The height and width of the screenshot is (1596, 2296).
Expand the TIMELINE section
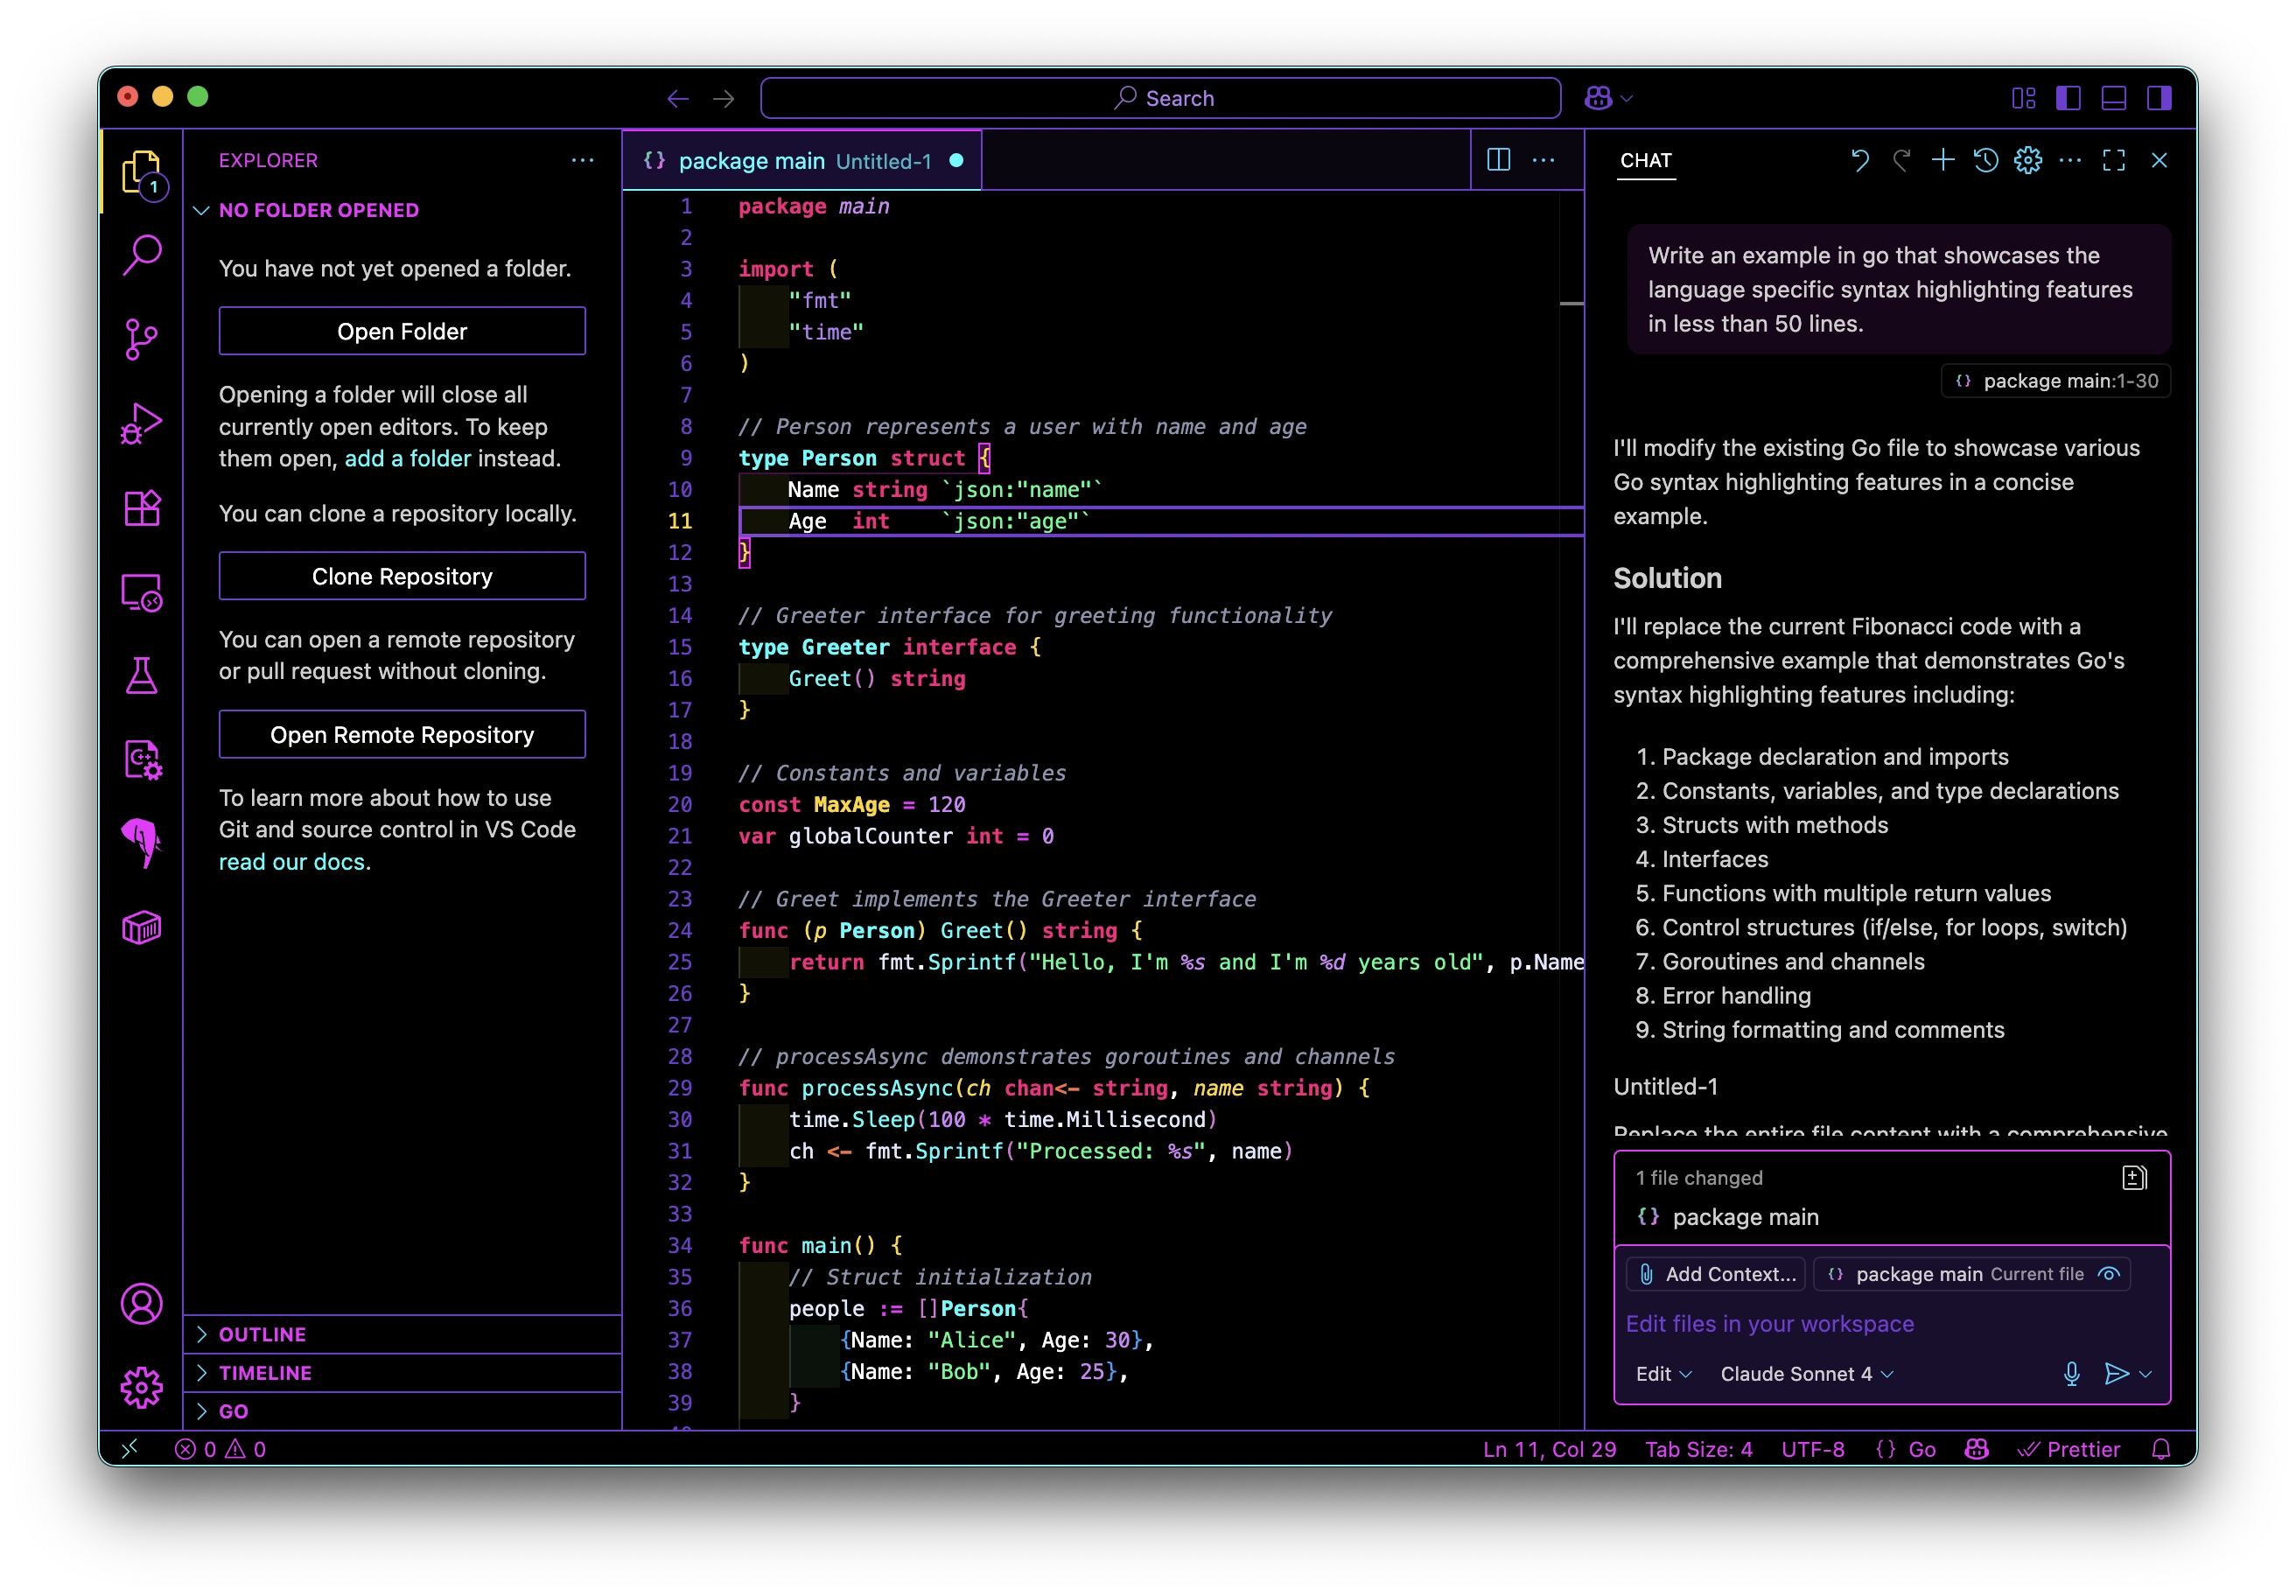click(x=265, y=1373)
